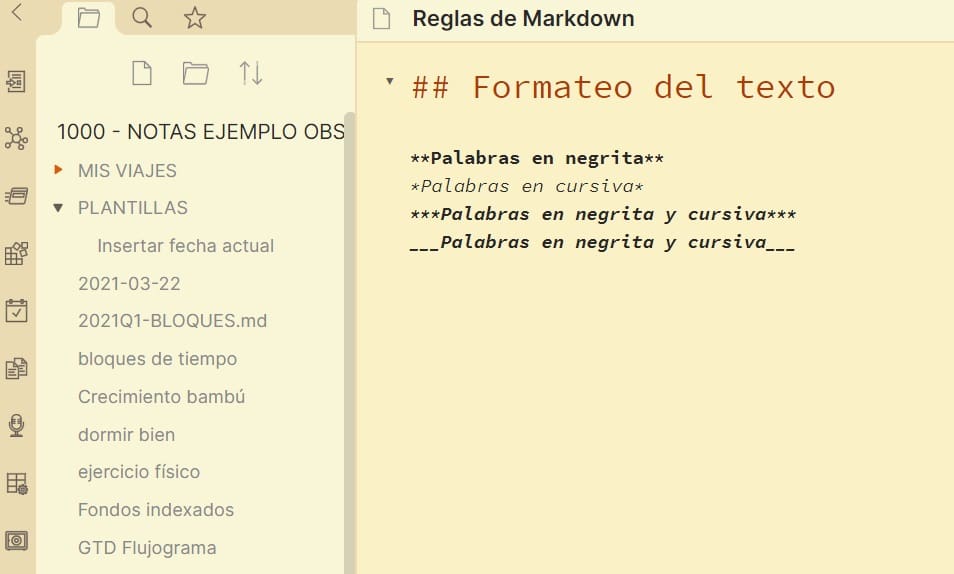
Task: Open the bloques de tiempo note
Action: click(157, 359)
